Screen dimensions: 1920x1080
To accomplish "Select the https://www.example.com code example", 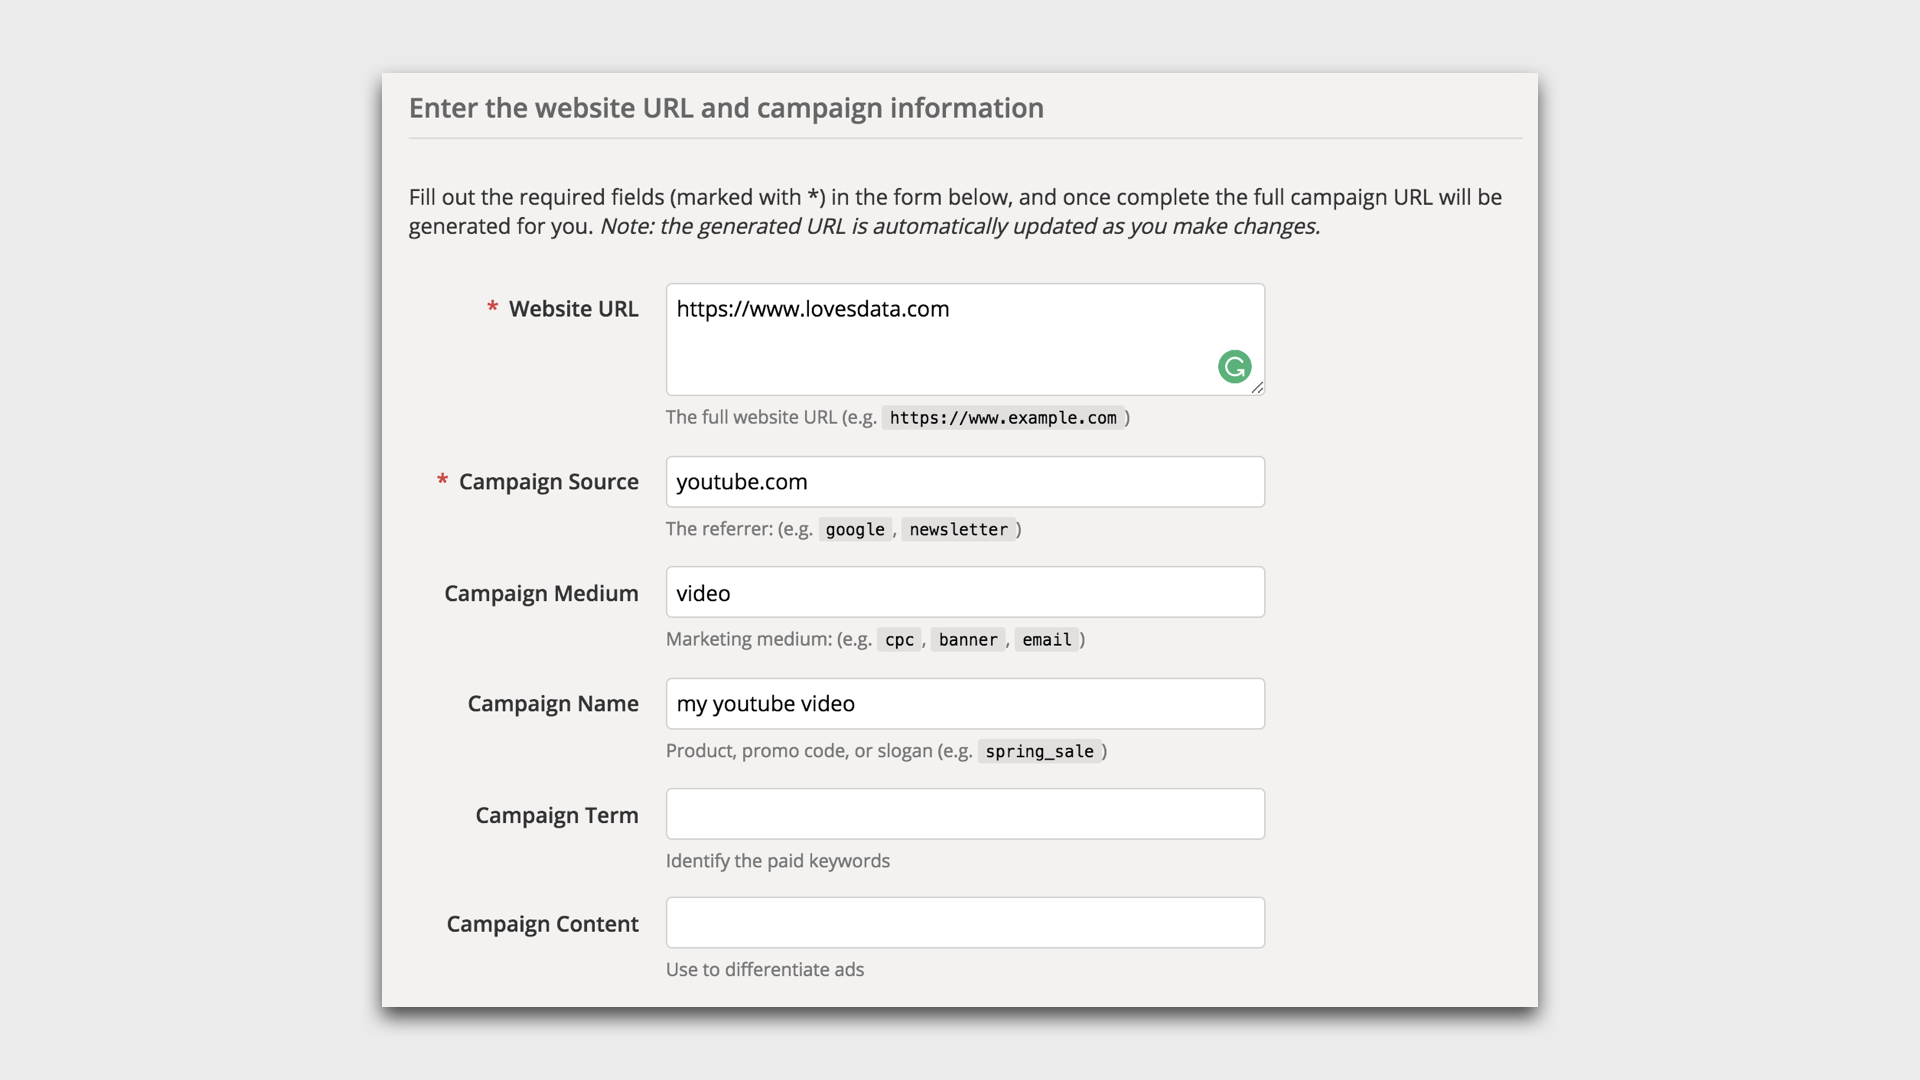I will pyautogui.click(x=1003, y=418).
